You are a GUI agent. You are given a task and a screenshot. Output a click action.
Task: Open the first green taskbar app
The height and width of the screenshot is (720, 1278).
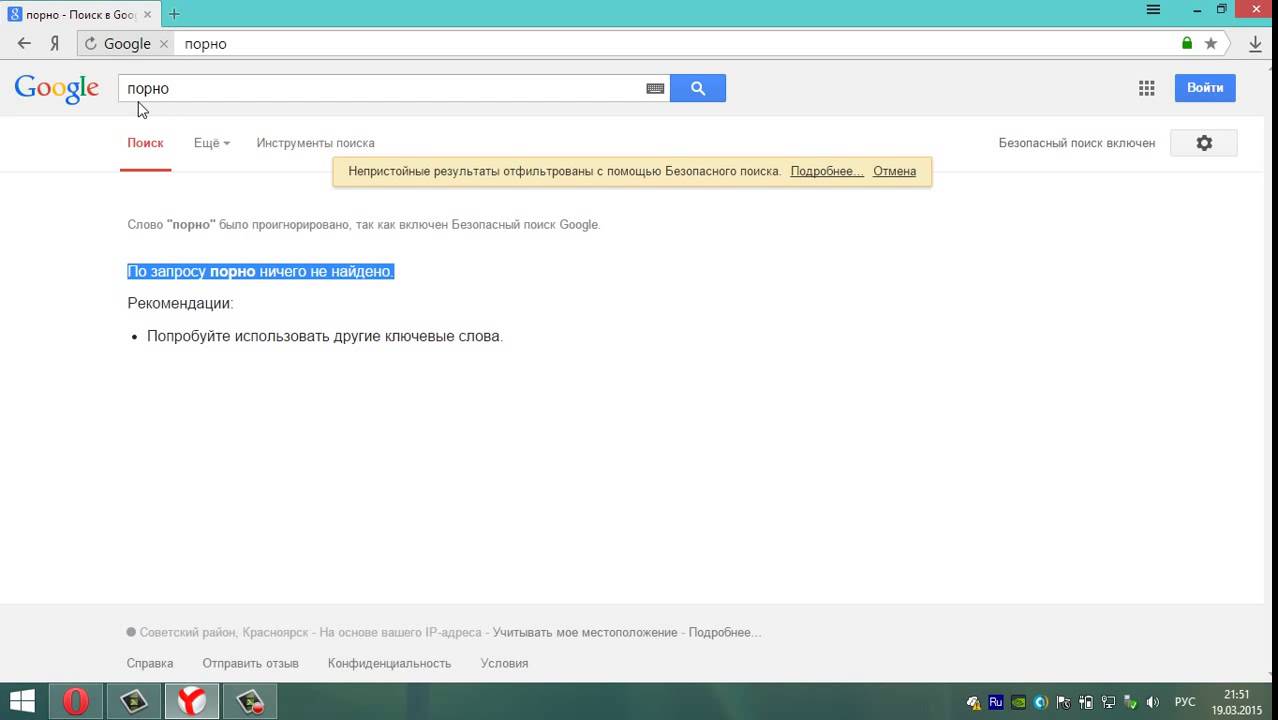point(134,701)
